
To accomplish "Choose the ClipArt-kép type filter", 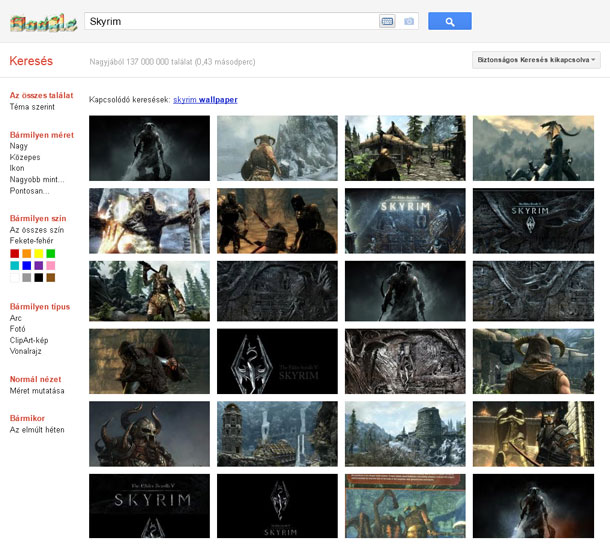I will [29, 340].
